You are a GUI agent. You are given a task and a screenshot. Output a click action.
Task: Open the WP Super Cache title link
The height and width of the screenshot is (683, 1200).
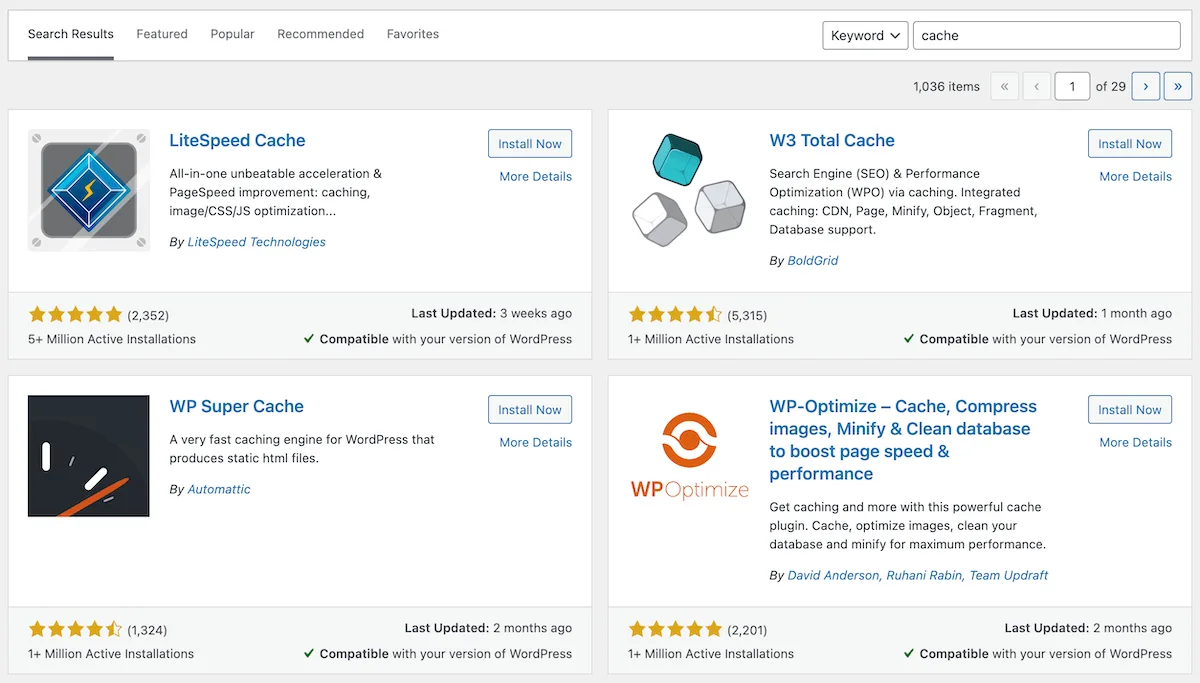coord(236,407)
